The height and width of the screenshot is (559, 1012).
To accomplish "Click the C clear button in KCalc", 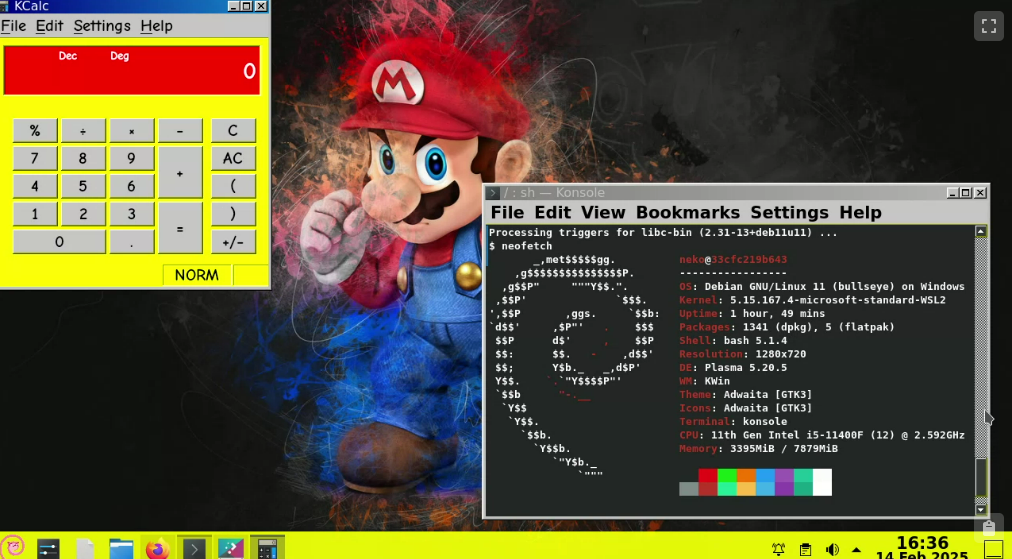I will tap(233, 131).
